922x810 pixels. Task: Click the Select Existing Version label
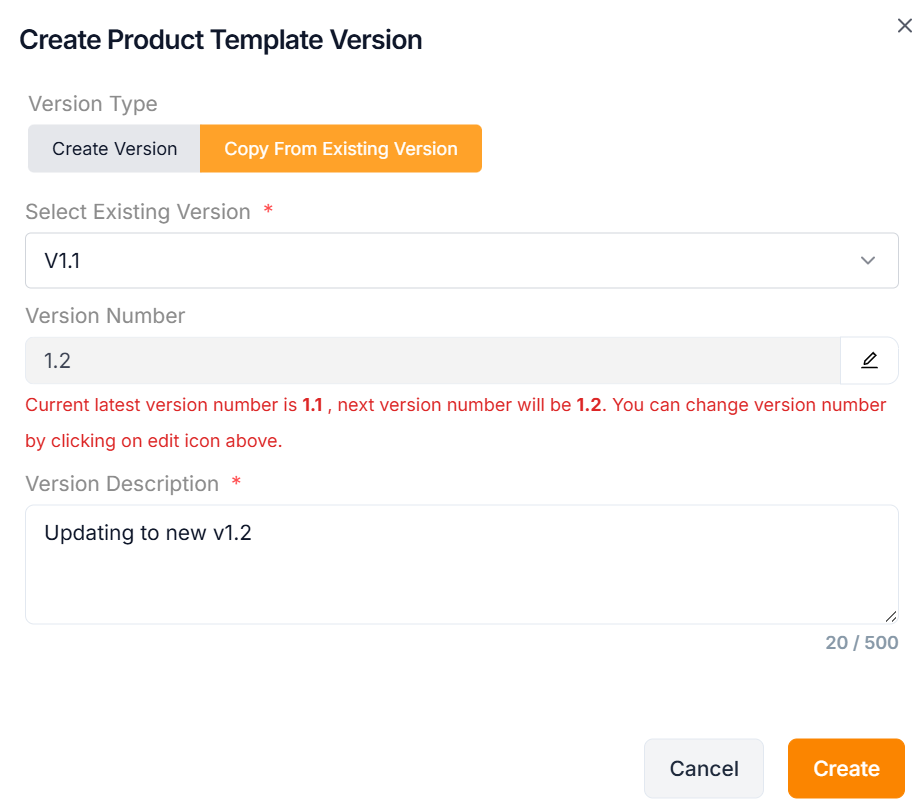138,212
